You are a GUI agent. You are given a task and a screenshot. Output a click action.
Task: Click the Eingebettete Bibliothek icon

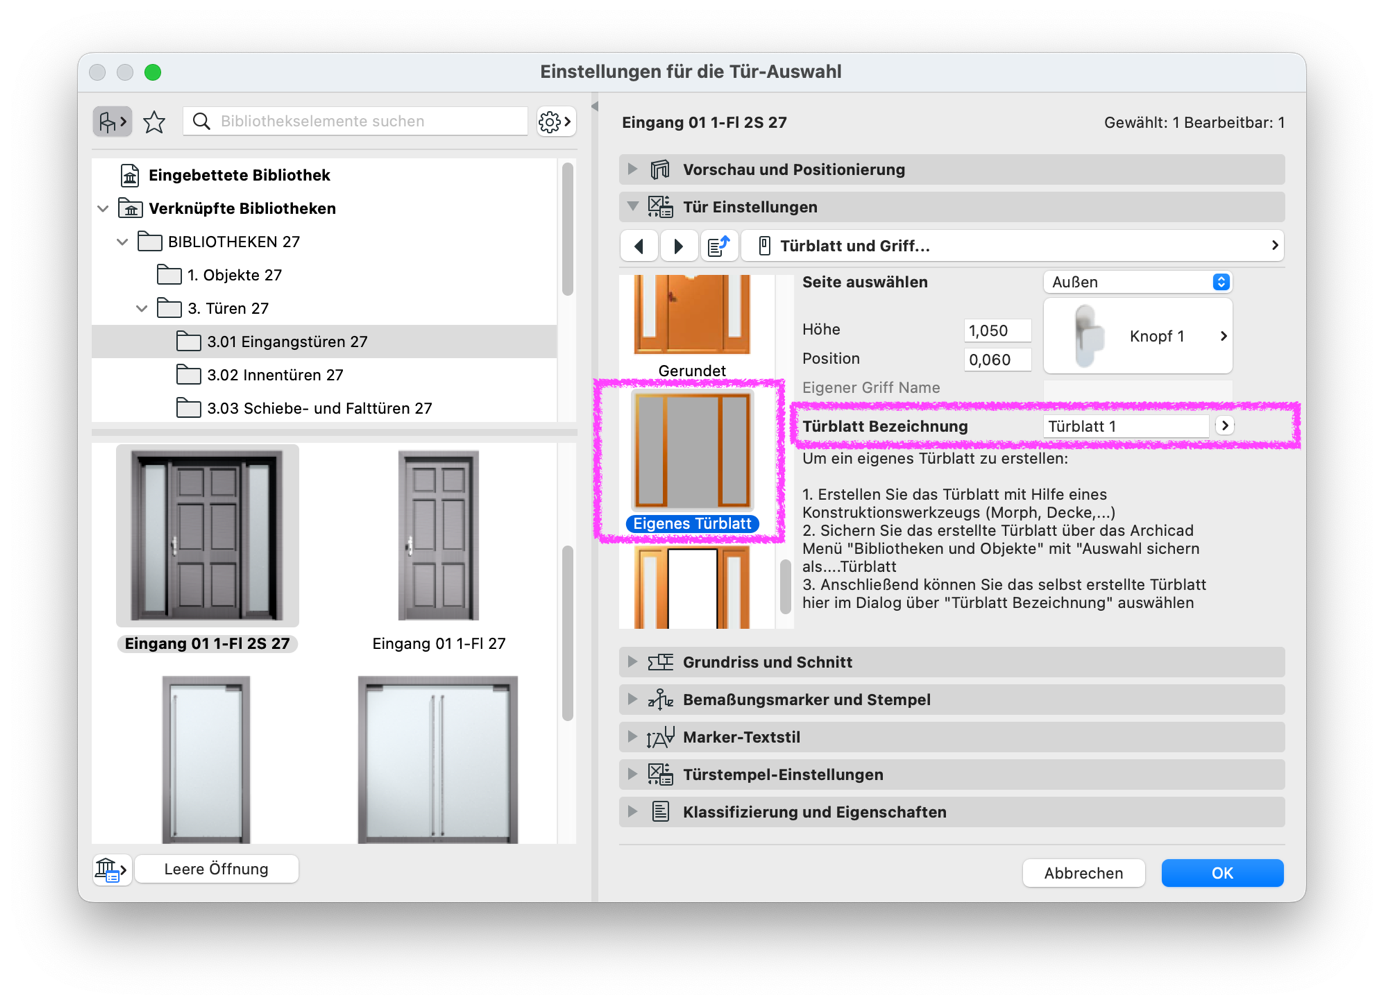tap(130, 175)
